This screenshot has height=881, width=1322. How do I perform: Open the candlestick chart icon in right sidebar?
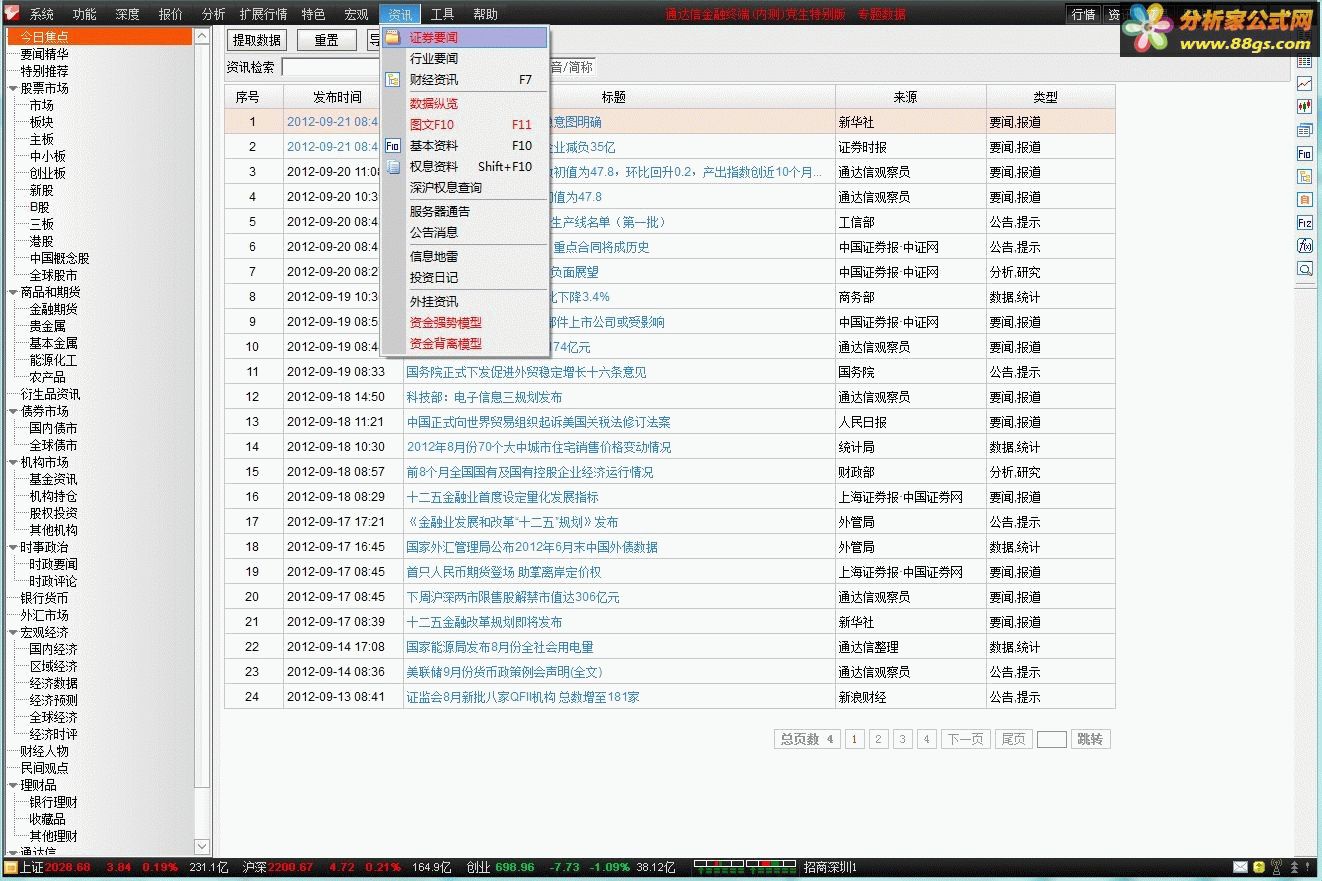[x=1304, y=107]
